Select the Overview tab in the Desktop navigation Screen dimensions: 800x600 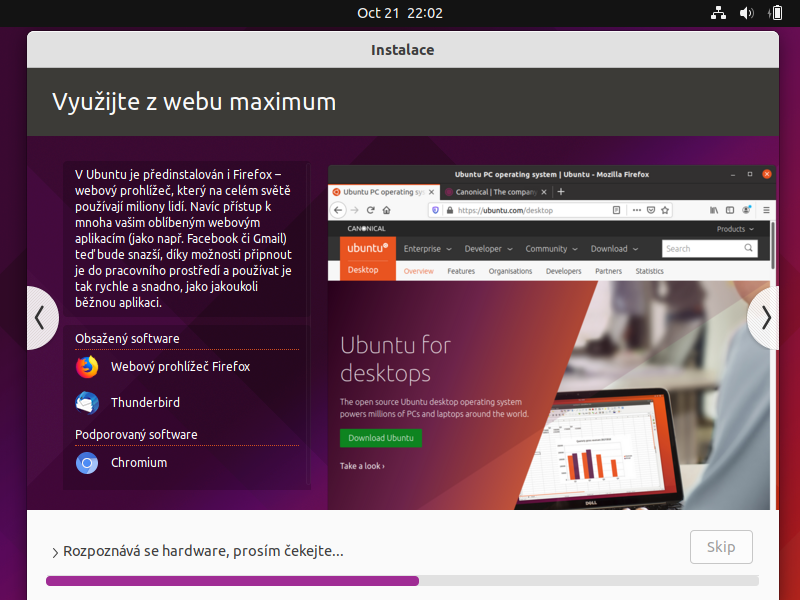click(x=418, y=270)
